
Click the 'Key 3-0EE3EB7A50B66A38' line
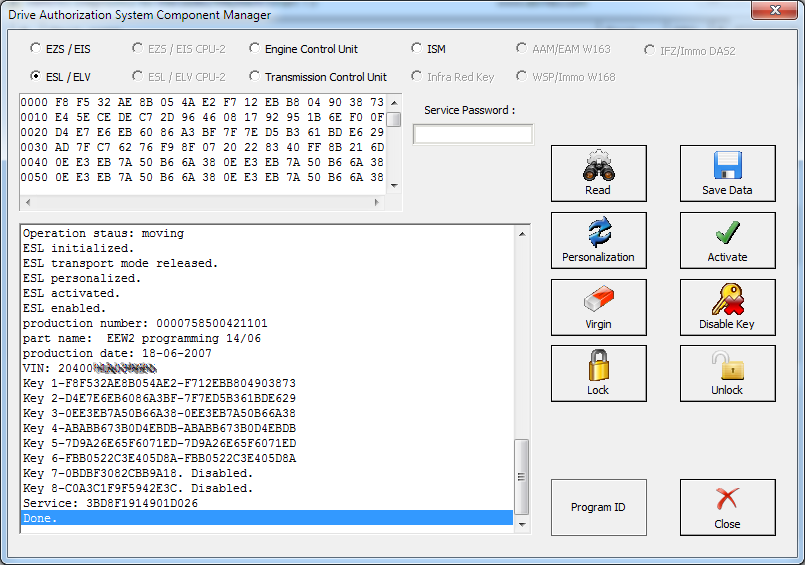(159, 413)
